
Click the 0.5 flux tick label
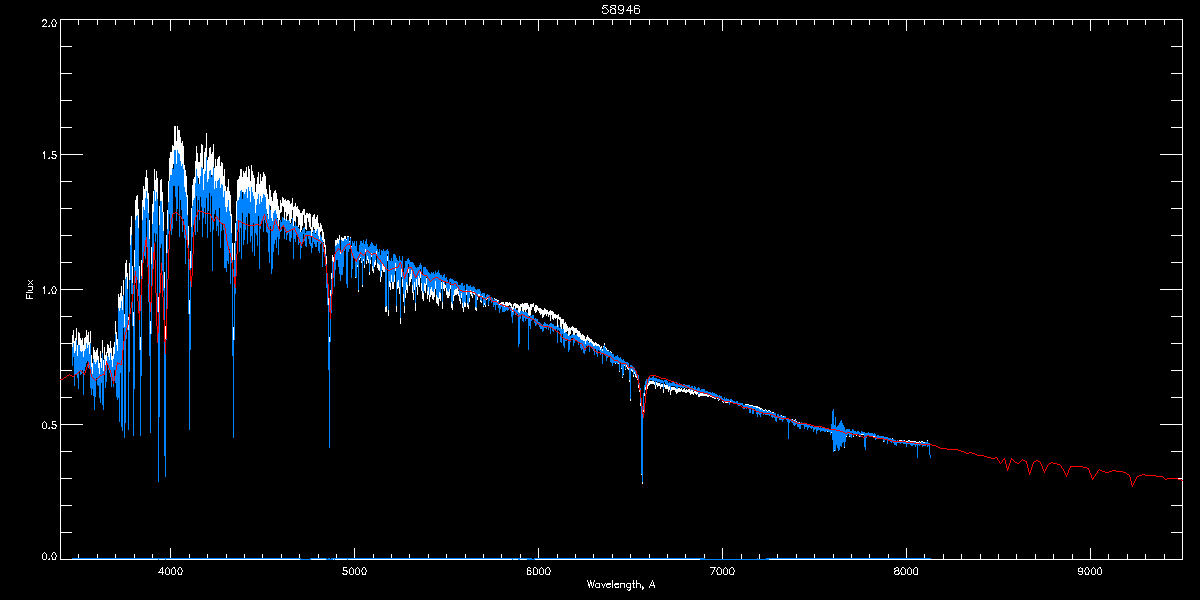[47, 425]
